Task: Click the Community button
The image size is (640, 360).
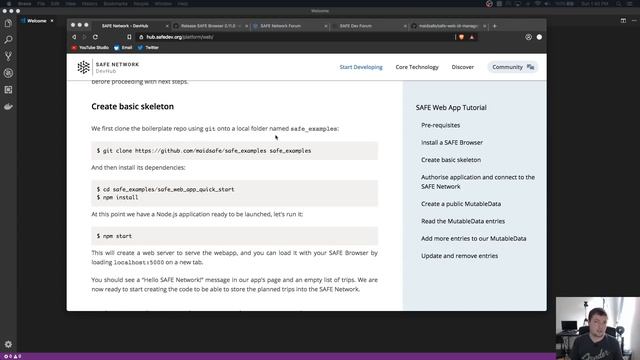Action: (x=513, y=67)
